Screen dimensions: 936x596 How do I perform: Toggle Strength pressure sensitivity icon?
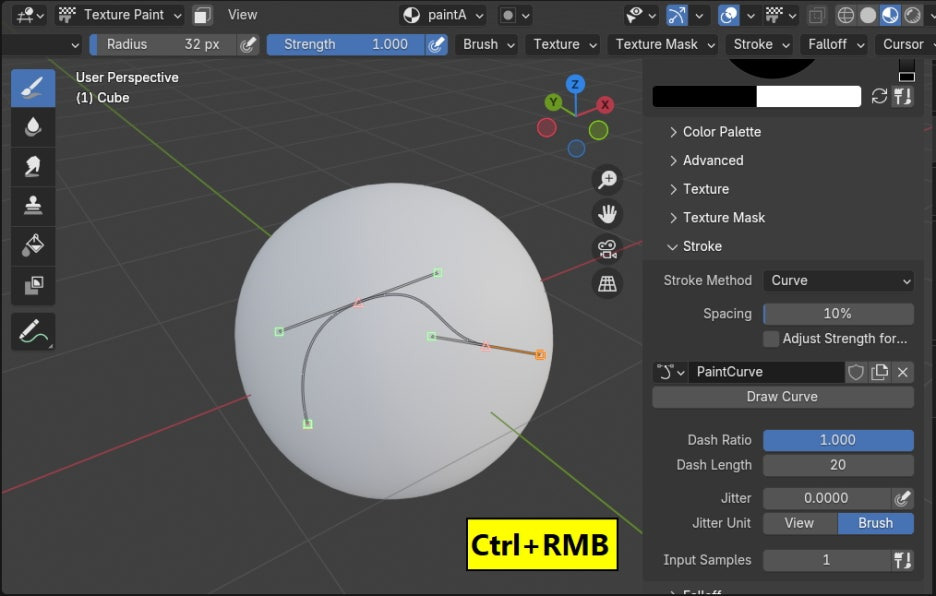tap(436, 44)
